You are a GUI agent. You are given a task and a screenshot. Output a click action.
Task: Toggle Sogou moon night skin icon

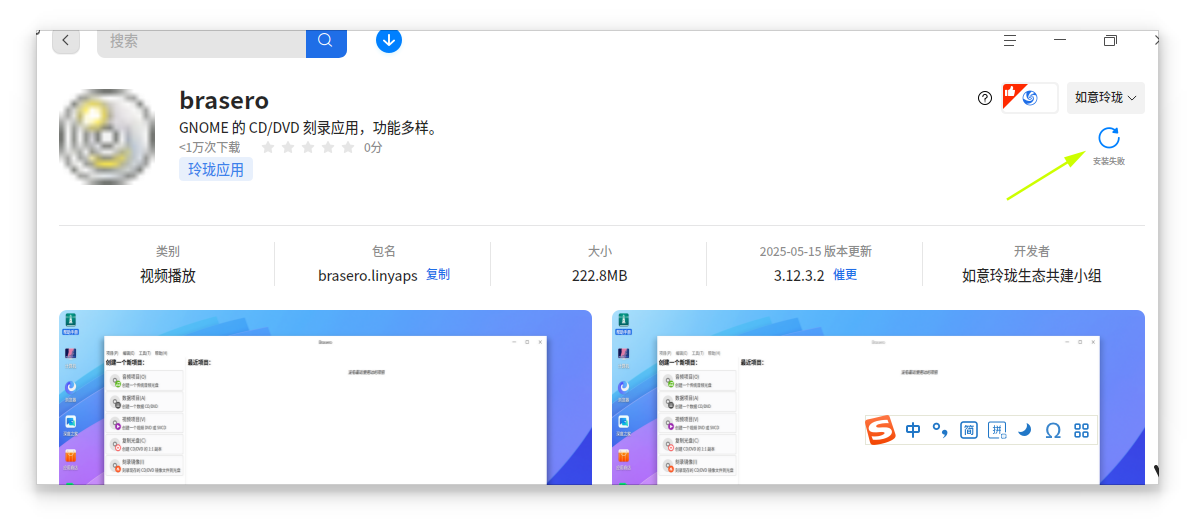click(x=1025, y=431)
